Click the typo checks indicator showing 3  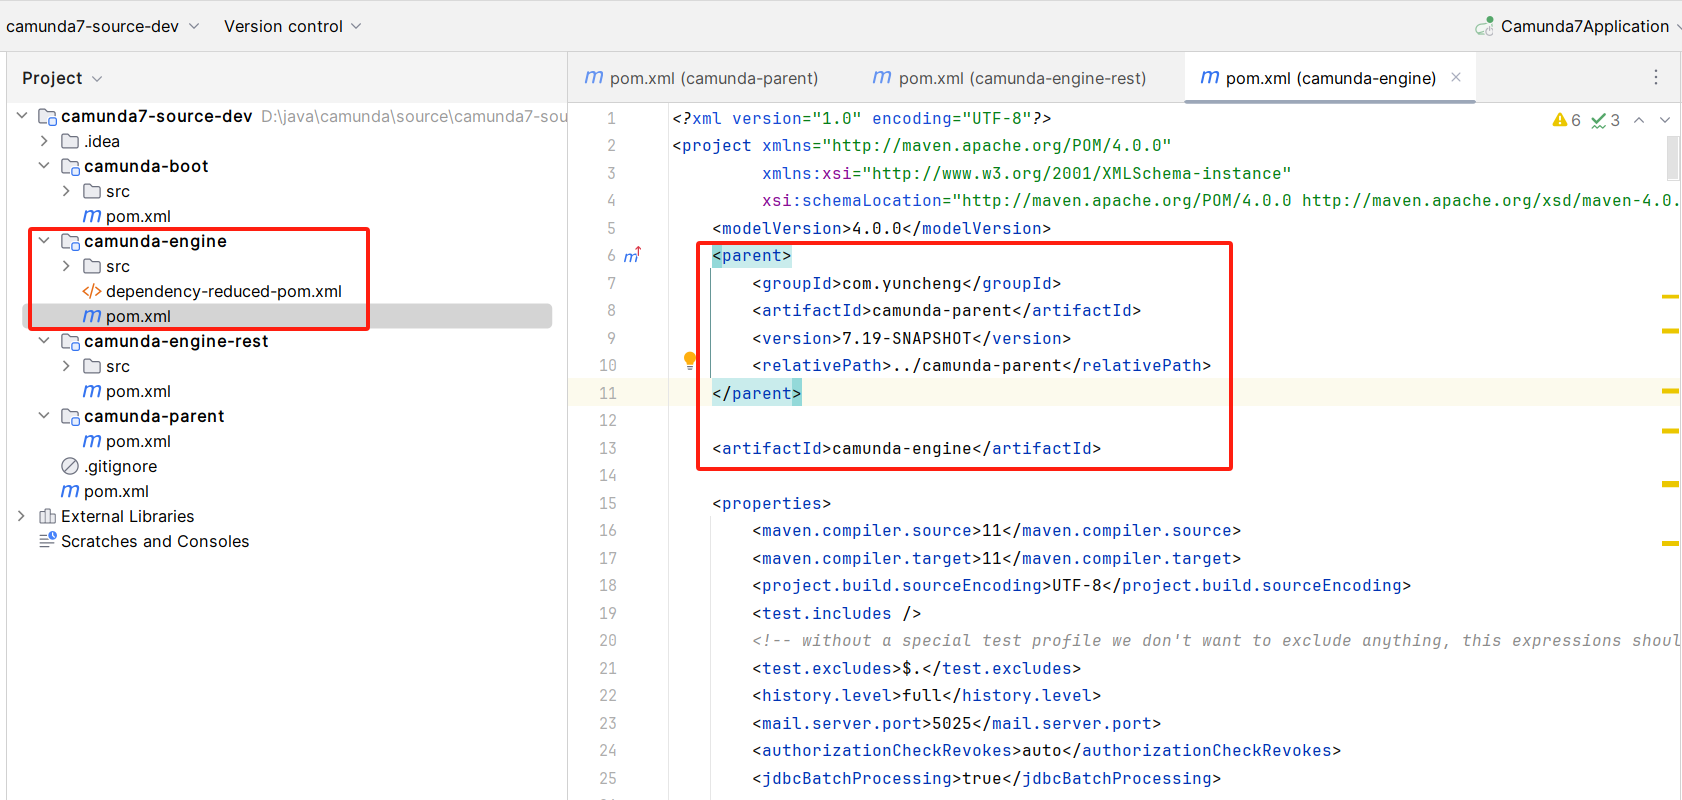(1606, 120)
